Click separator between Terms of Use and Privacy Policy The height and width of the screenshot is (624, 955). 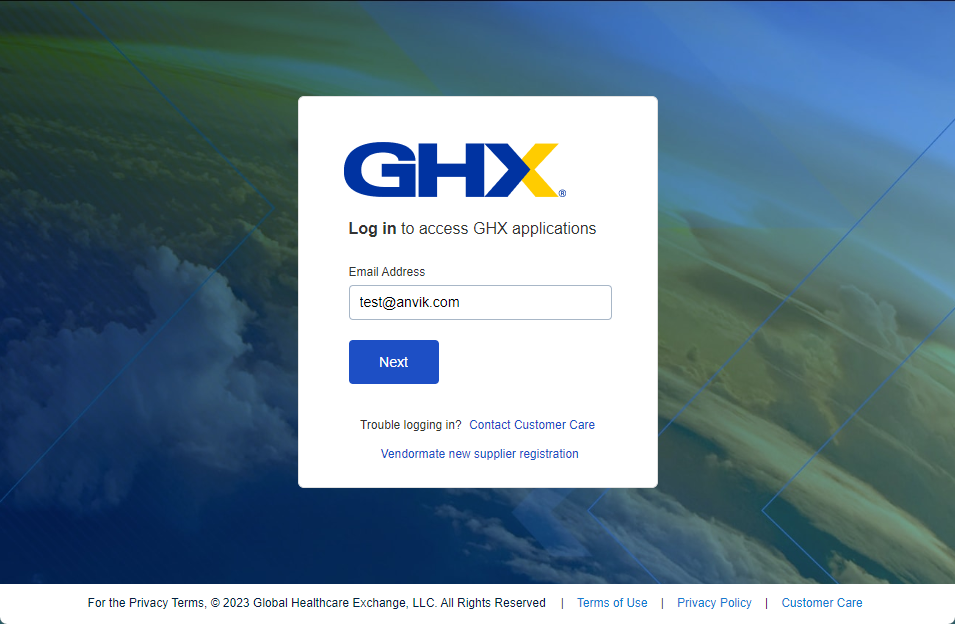(662, 603)
